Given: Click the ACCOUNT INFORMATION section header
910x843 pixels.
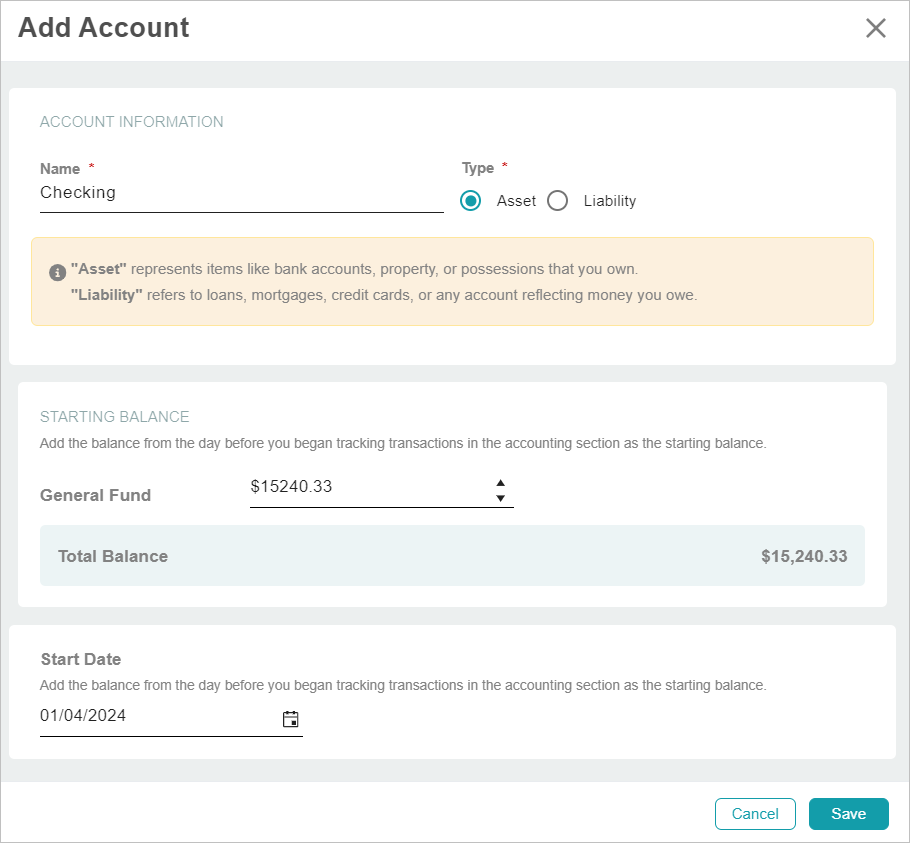Looking at the screenshot, I should click(131, 121).
